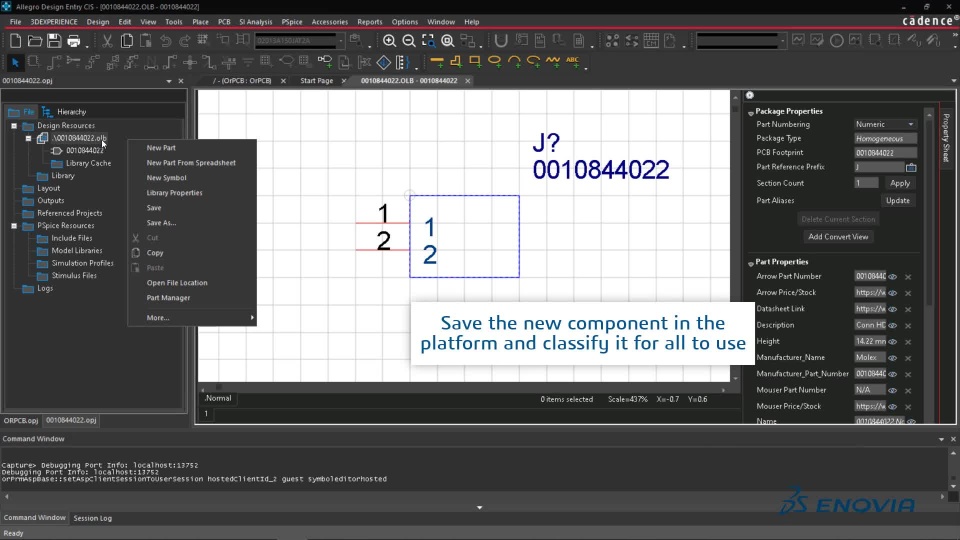Image resolution: width=960 pixels, height=540 pixels.
Task: Collapse the Part Properties section
Action: (751, 263)
